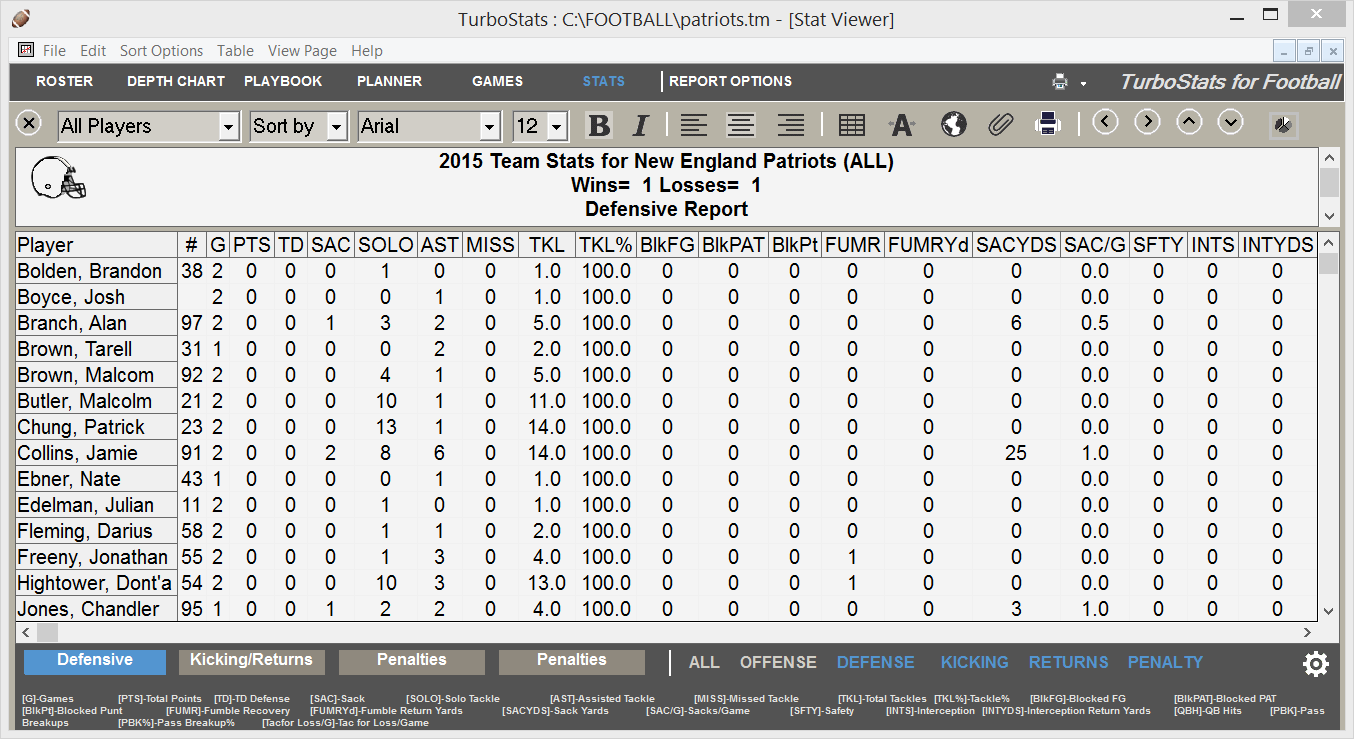Click the Player column header
The width and height of the screenshot is (1354, 739).
(x=96, y=245)
